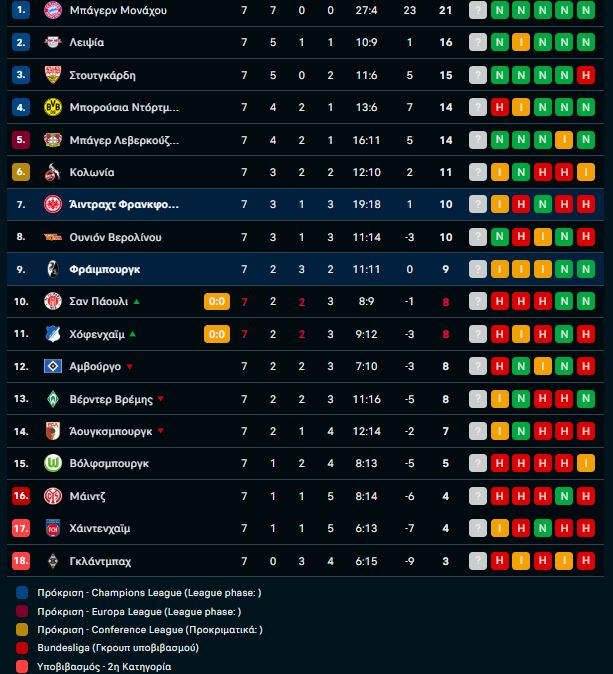613x674 pixels.
Task: Select the Φράιμπουργκ team name
Action: pyautogui.click(x=105, y=269)
